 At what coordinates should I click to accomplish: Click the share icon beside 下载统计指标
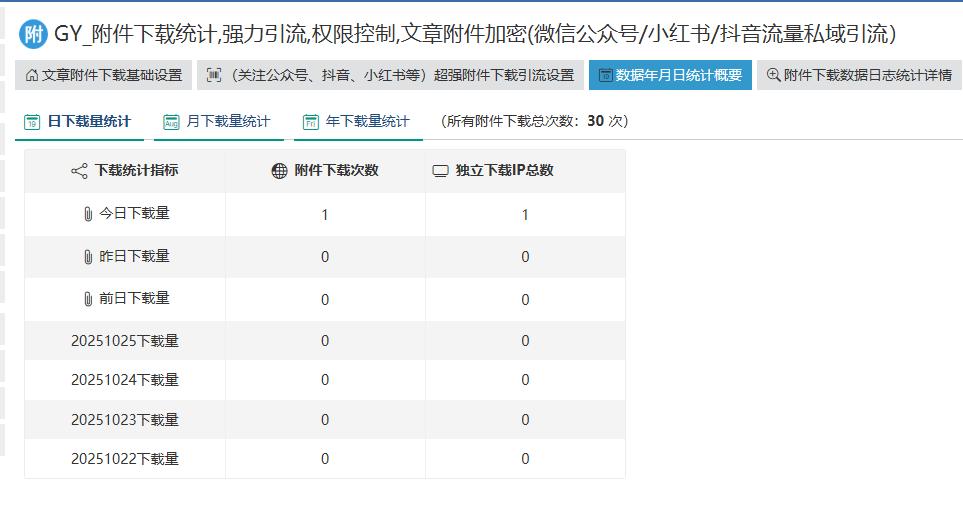pyautogui.click(x=79, y=171)
